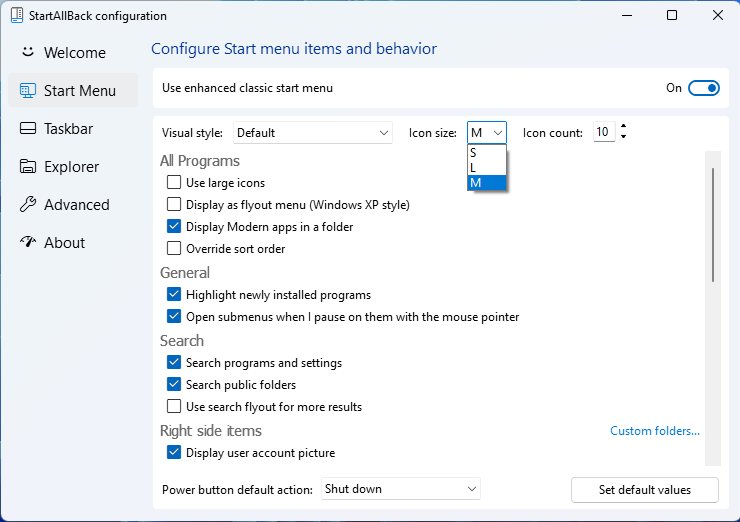Disable open submenus on mouse pause
This screenshot has height=522, width=740.
point(174,316)
